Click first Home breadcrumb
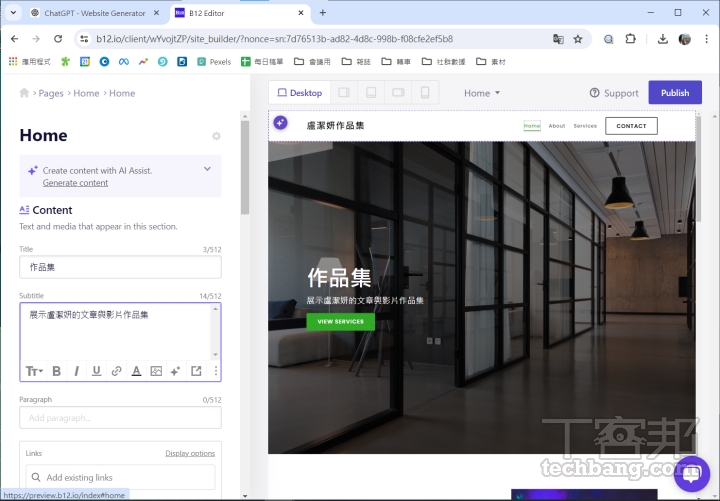The height and width of the screenshot is (501, 720). click(86, 93)
